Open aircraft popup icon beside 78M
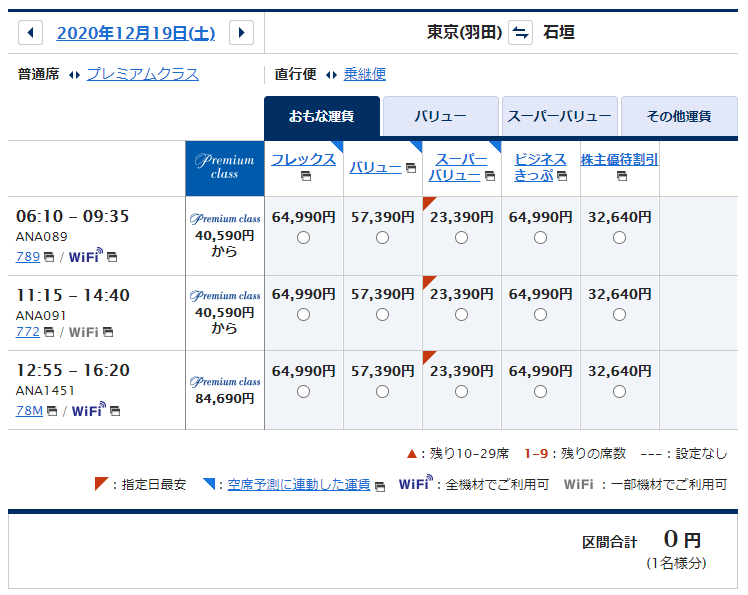Screen dimensions: 748x595 click(52, 411)
